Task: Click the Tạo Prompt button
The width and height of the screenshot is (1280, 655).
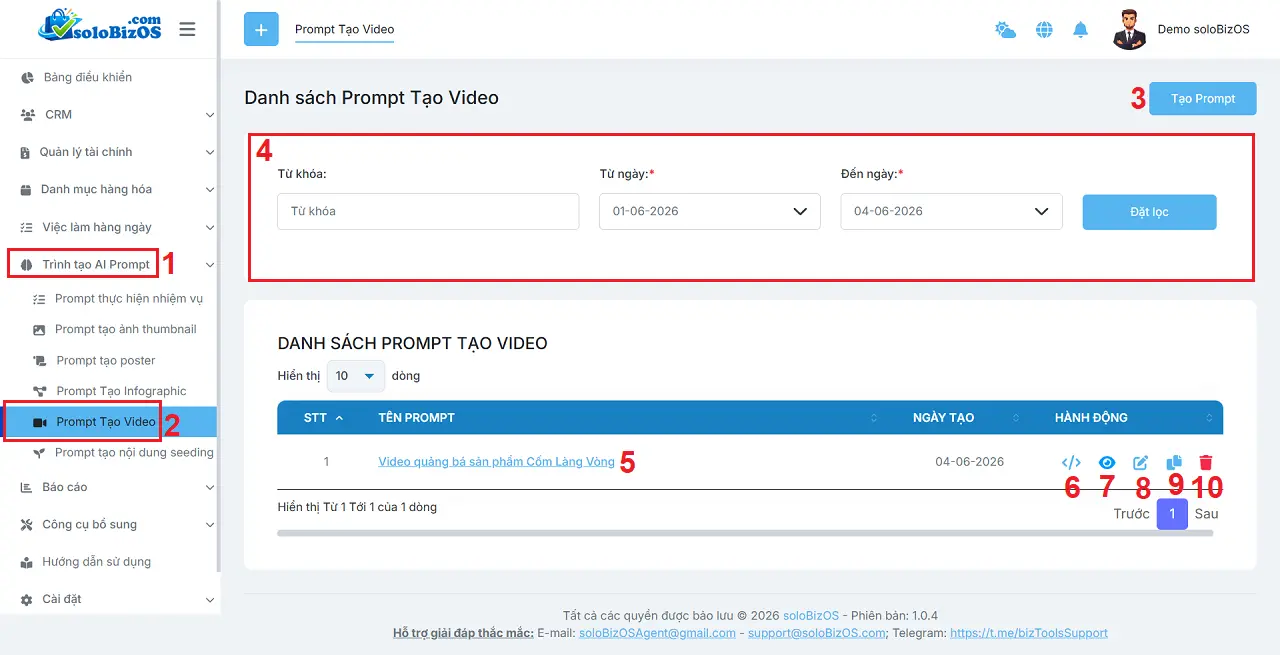Action: pyautogui.click(x=1203, y=99)
